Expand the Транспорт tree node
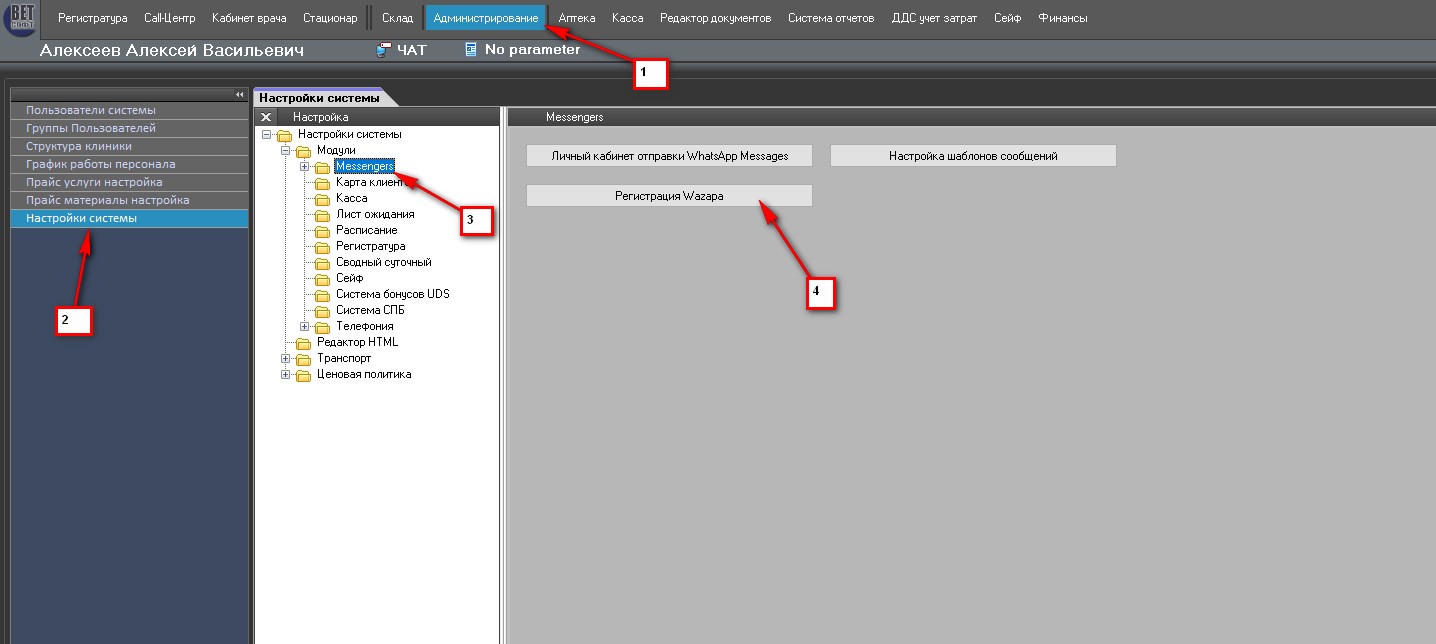Screen dimensions: 1436x644 pyautogui.click(x=286, y=359)
